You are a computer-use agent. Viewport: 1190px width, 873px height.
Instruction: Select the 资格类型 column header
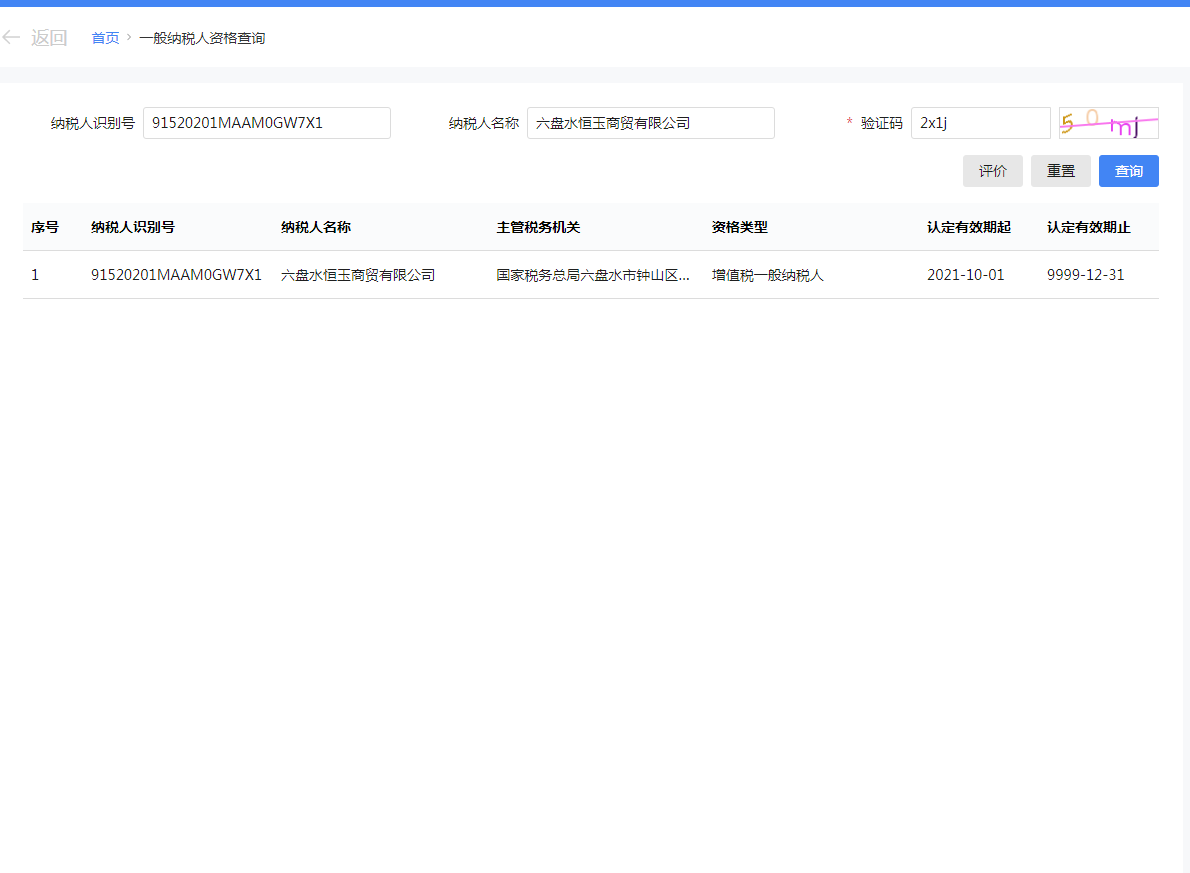click(739, 227)
